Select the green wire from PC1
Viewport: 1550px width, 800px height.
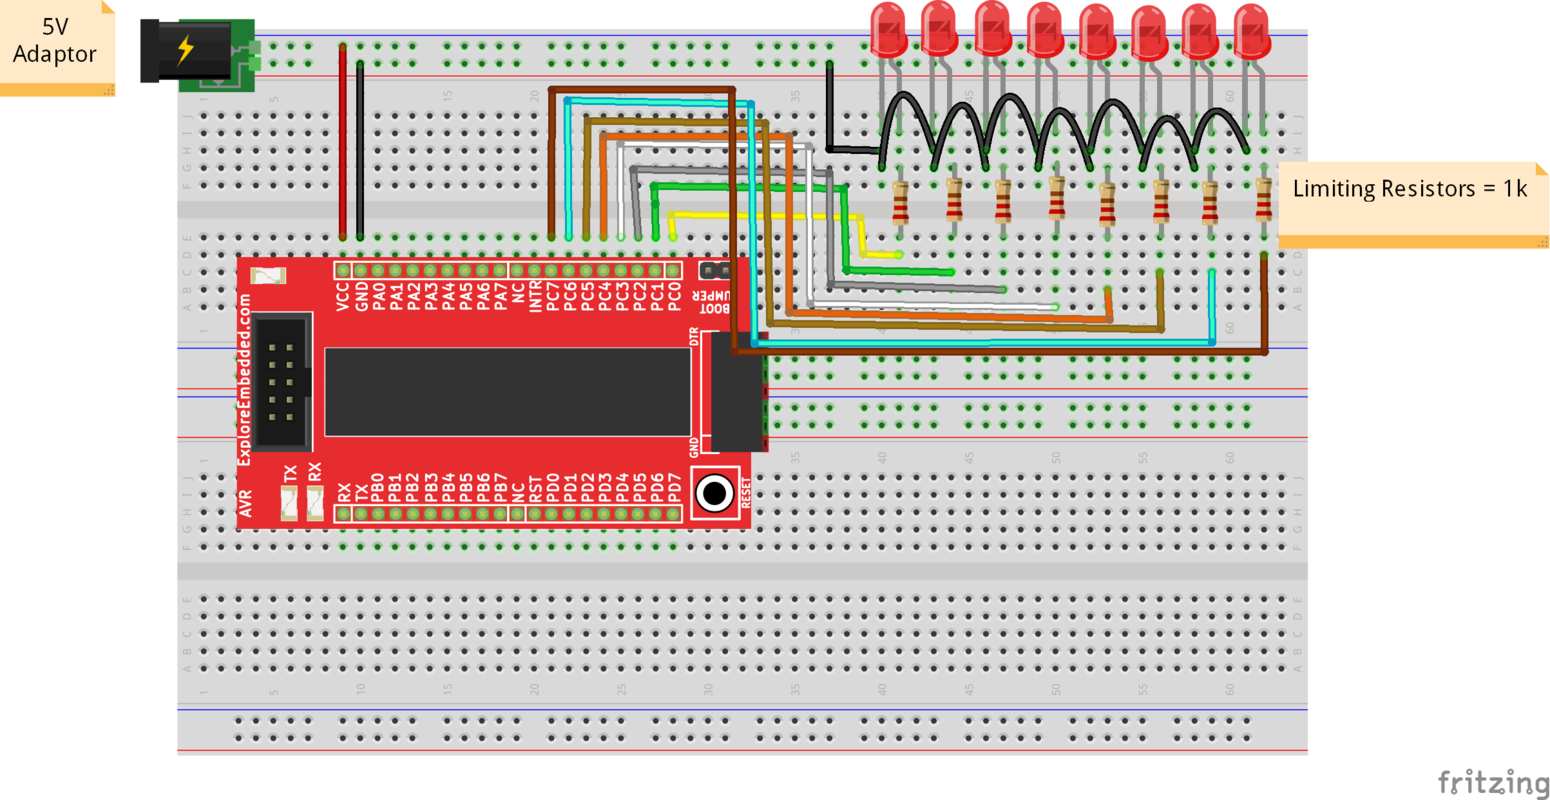coord(750,187)
